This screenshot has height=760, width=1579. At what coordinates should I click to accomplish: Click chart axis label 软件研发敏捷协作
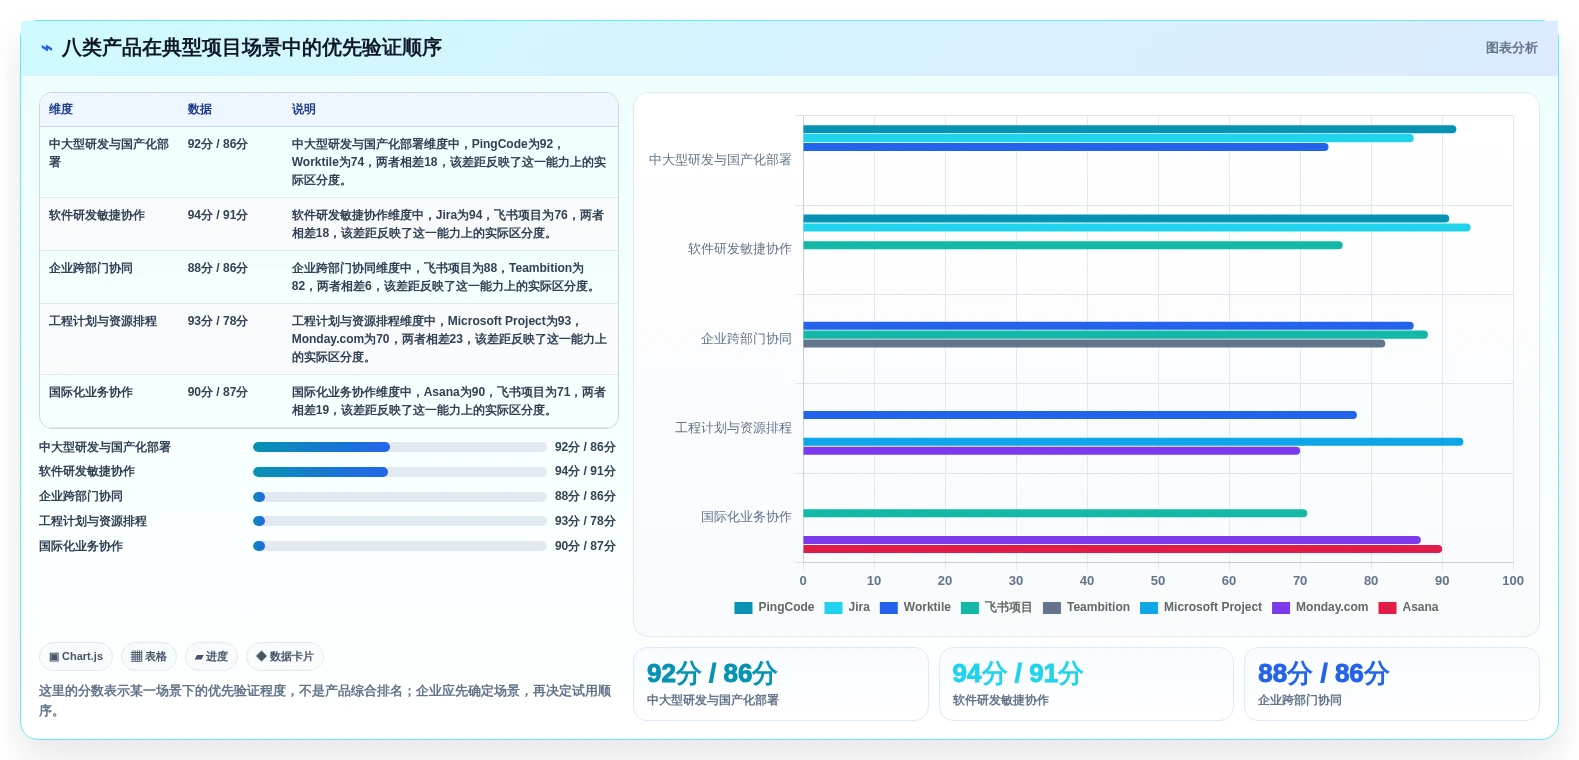tap(739, 249)
